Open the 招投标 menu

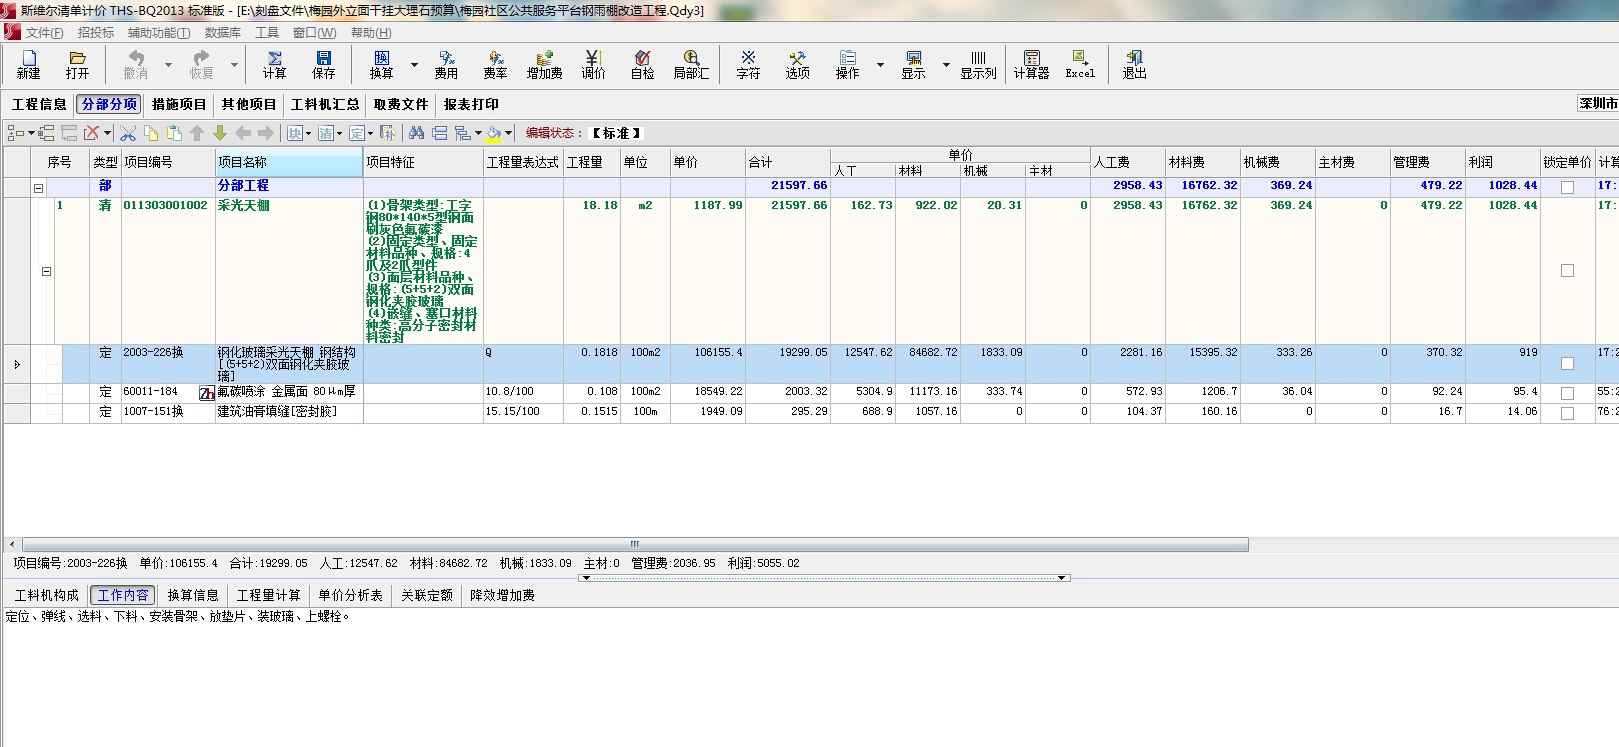click(95, 33)
